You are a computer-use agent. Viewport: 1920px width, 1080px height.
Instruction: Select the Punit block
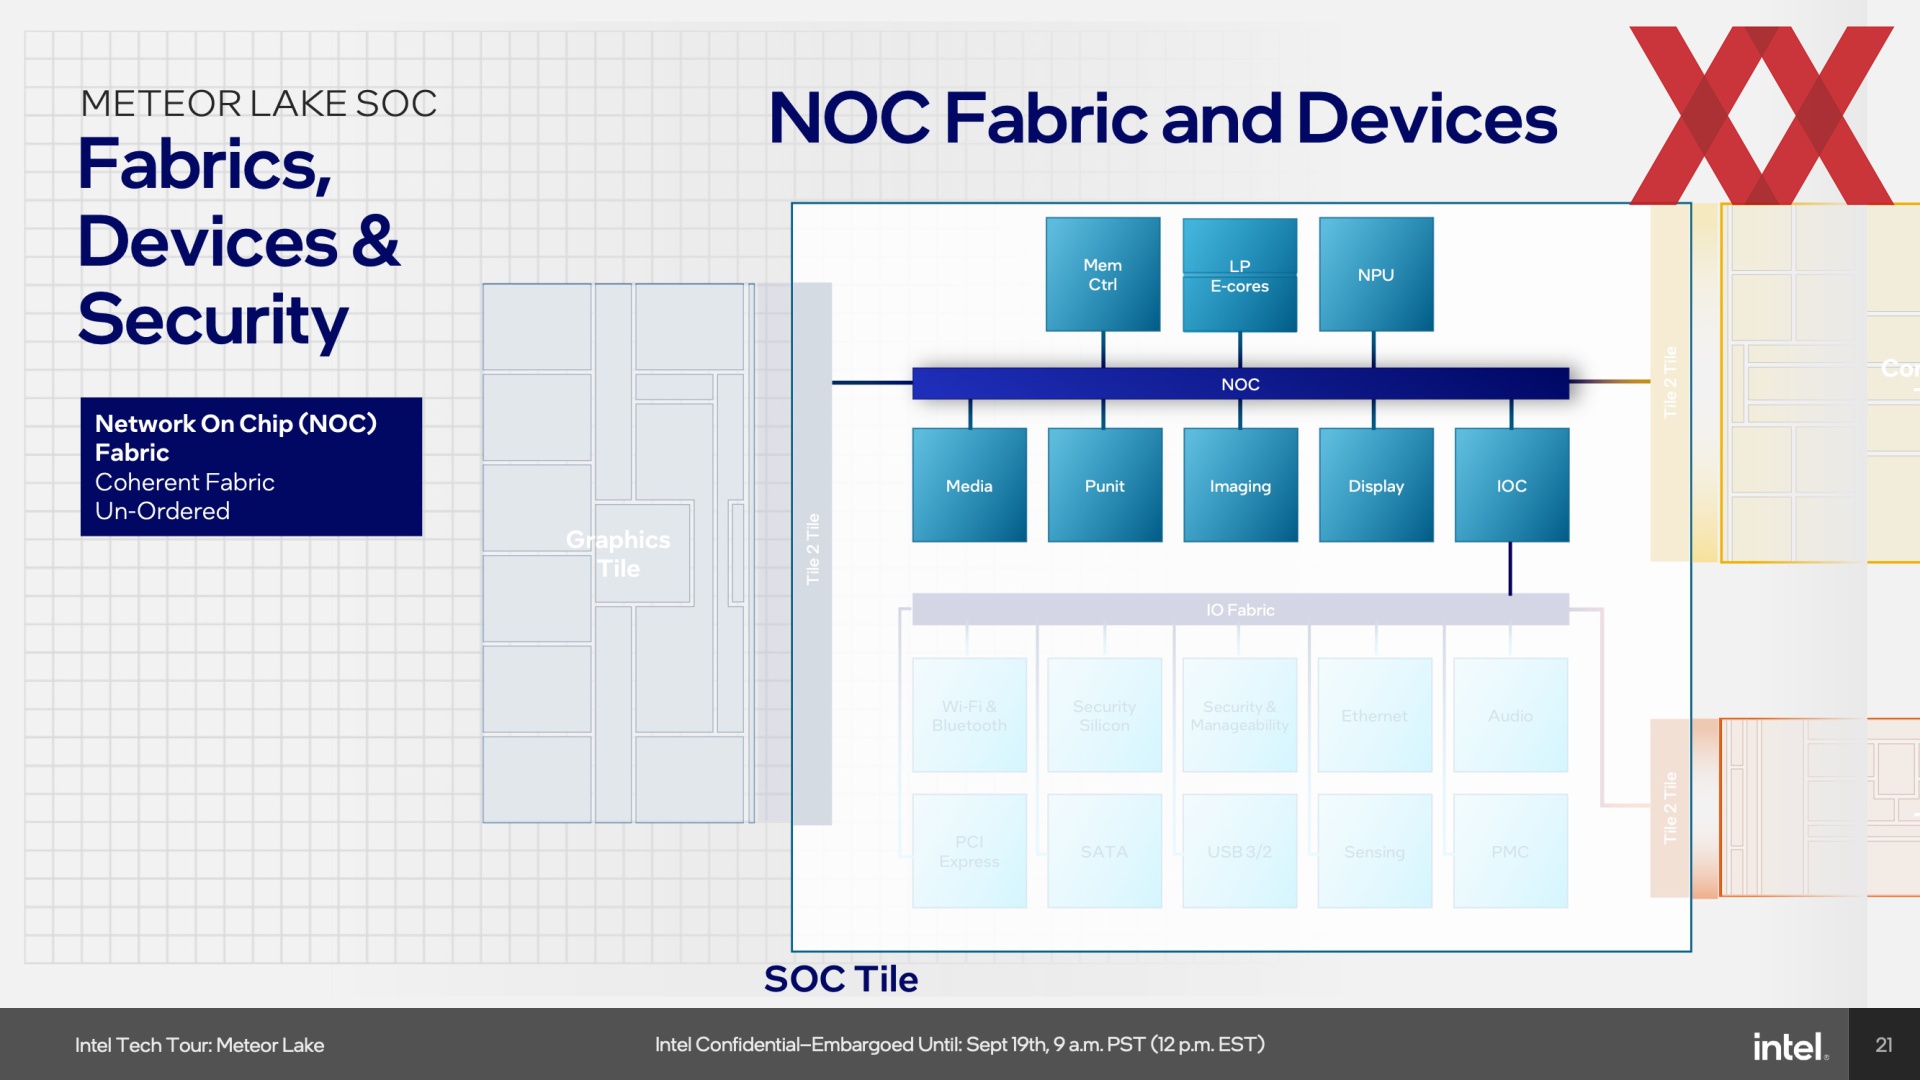1105,485
